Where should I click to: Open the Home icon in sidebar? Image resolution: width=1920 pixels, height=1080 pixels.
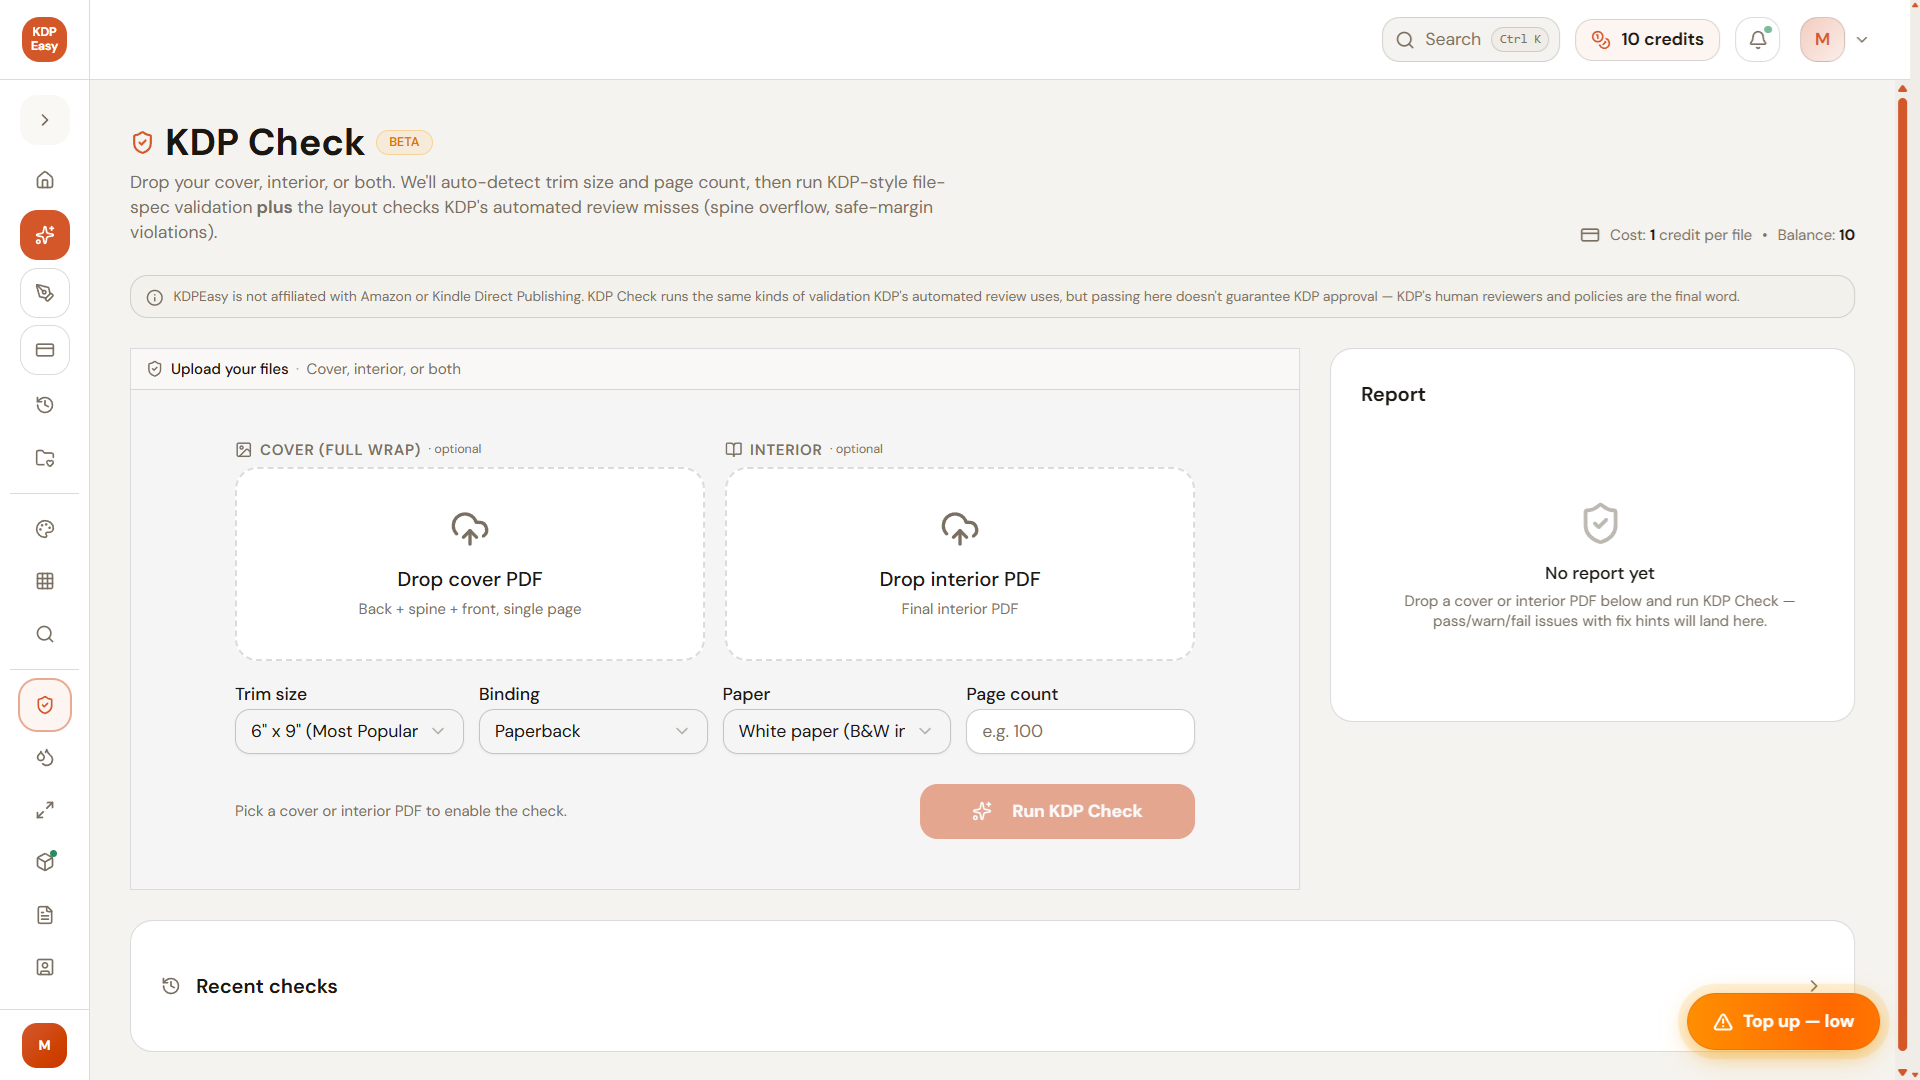45,180
